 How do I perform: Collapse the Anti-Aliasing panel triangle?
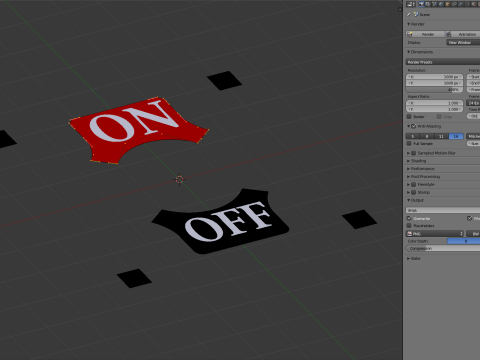coord(409,126)
